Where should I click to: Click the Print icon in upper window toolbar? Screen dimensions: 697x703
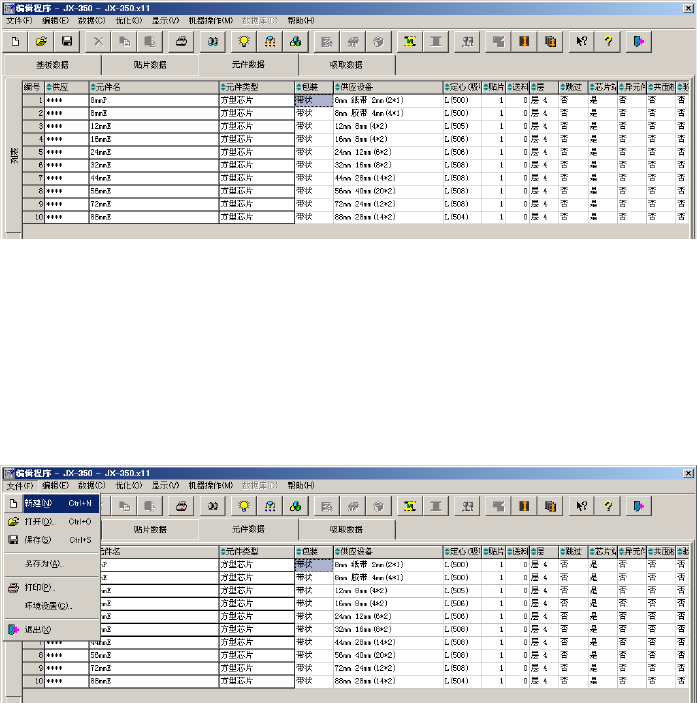[x=181, y=42]
